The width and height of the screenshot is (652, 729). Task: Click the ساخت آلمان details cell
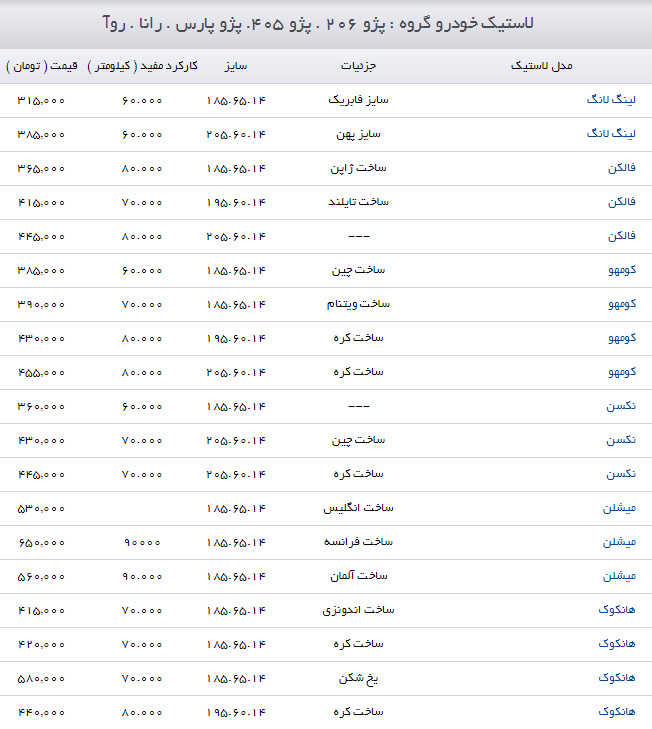pyautogui.click(x=359, y=576)
